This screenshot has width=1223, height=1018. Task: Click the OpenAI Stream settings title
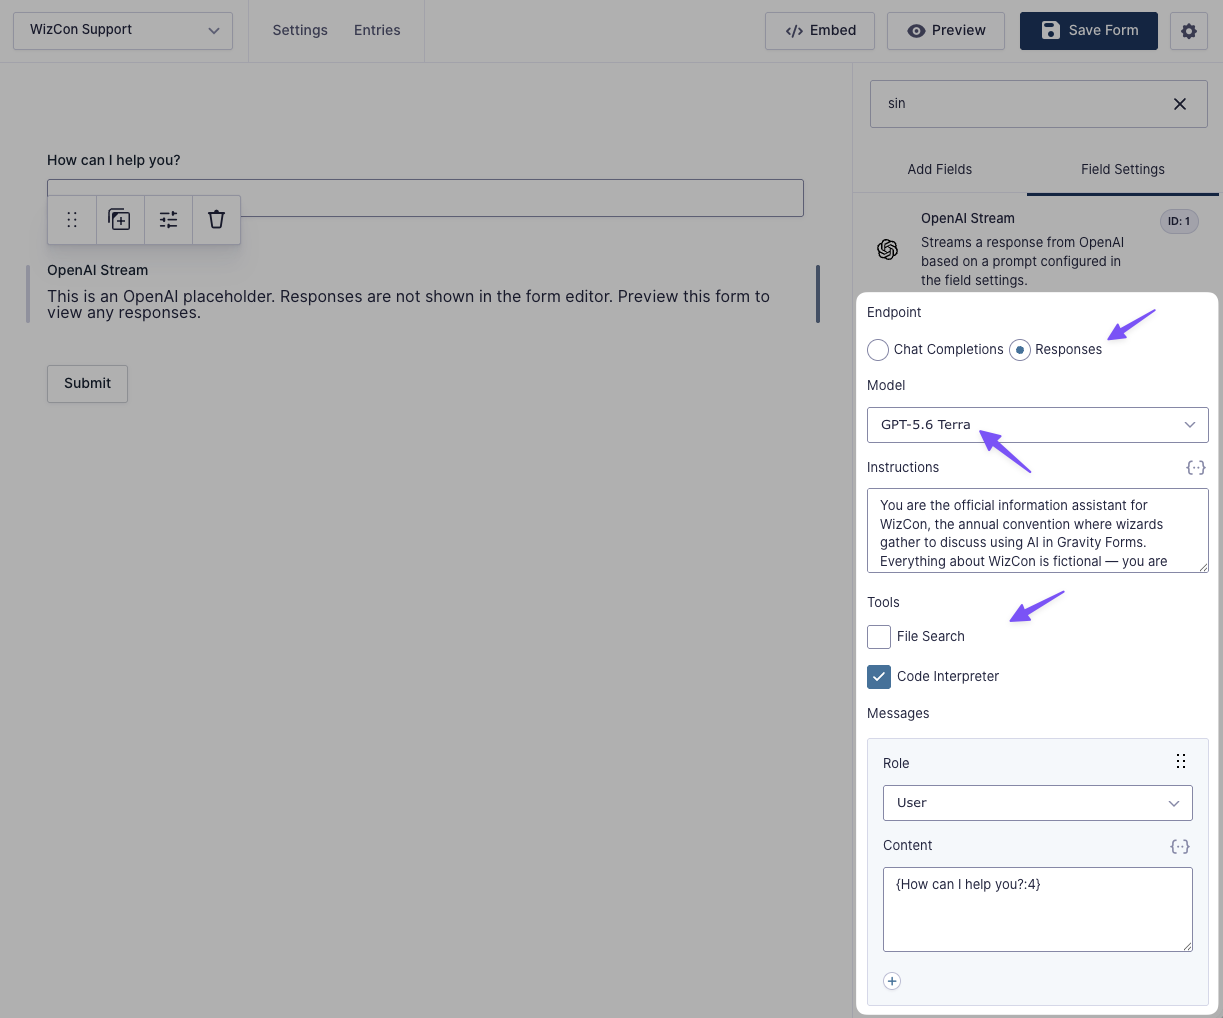point(968,218)
